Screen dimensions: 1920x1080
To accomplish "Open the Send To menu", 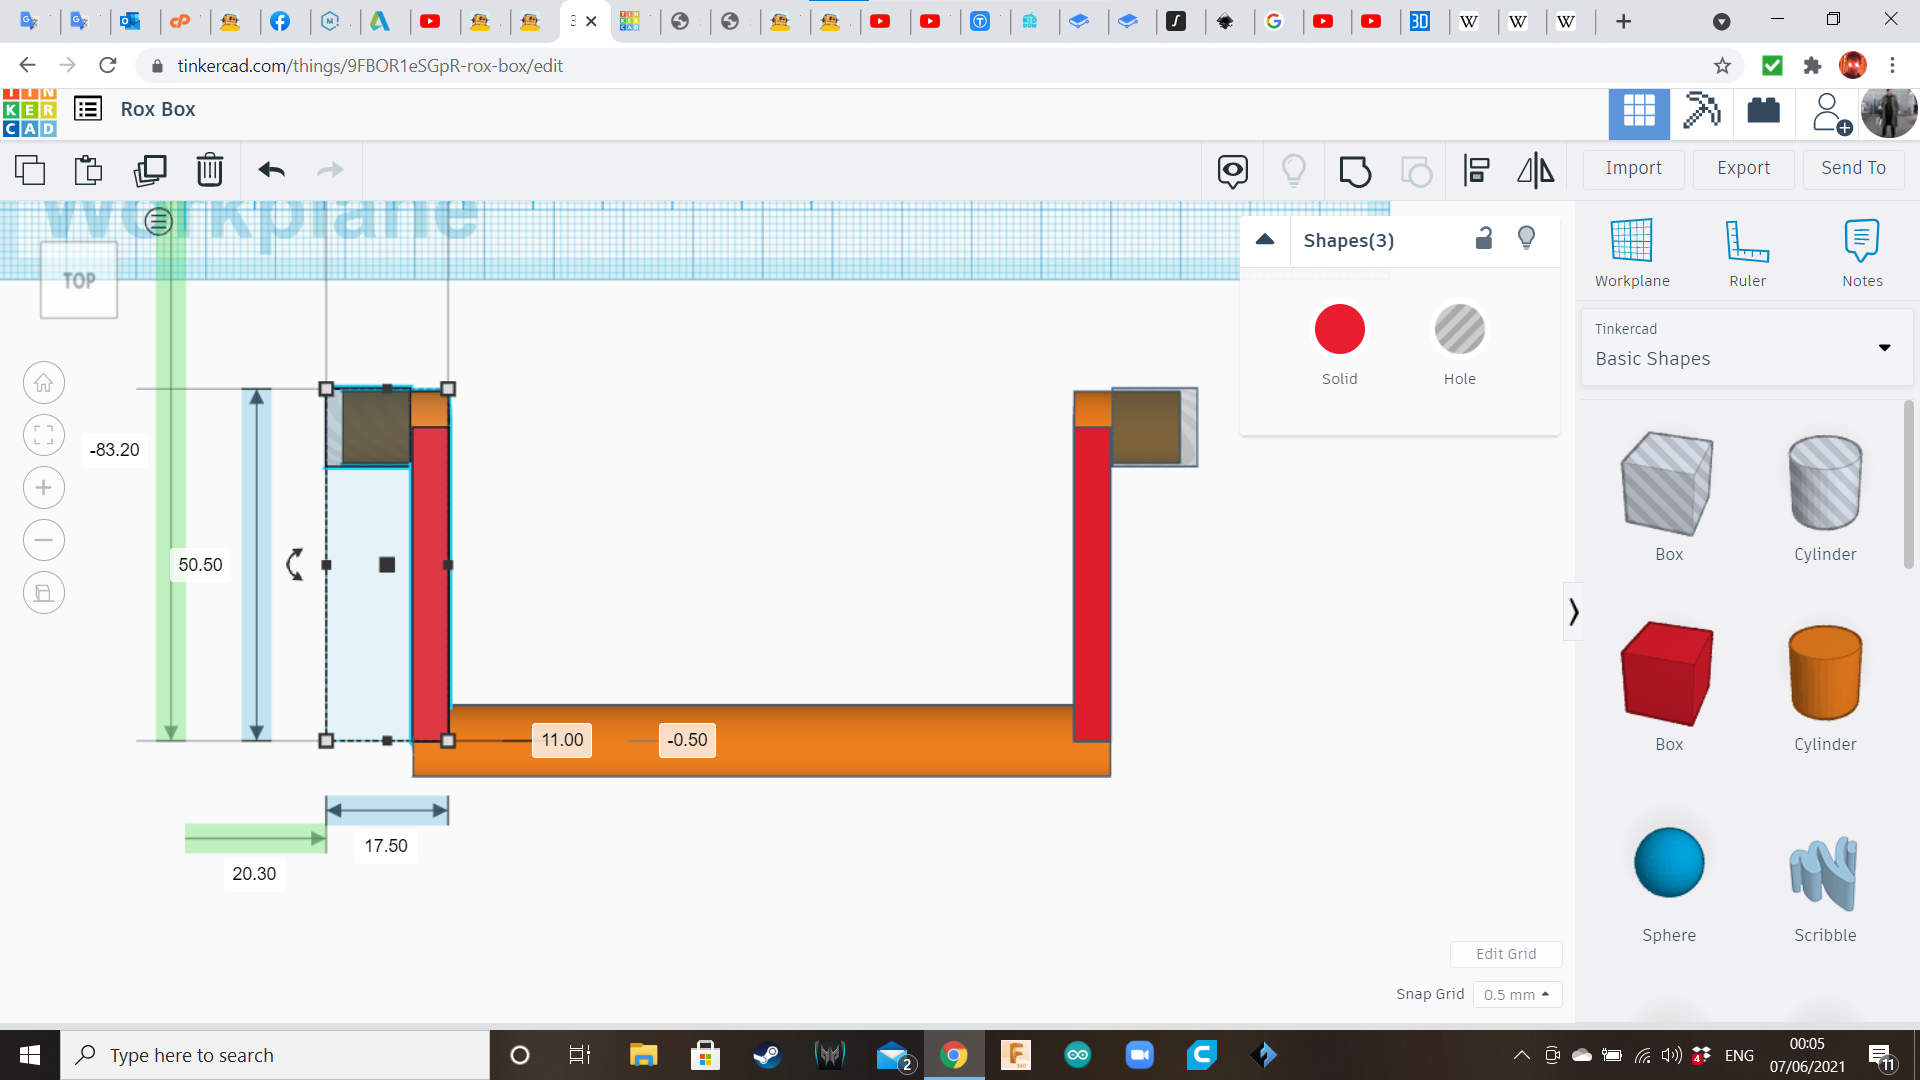I will 1853,168.
